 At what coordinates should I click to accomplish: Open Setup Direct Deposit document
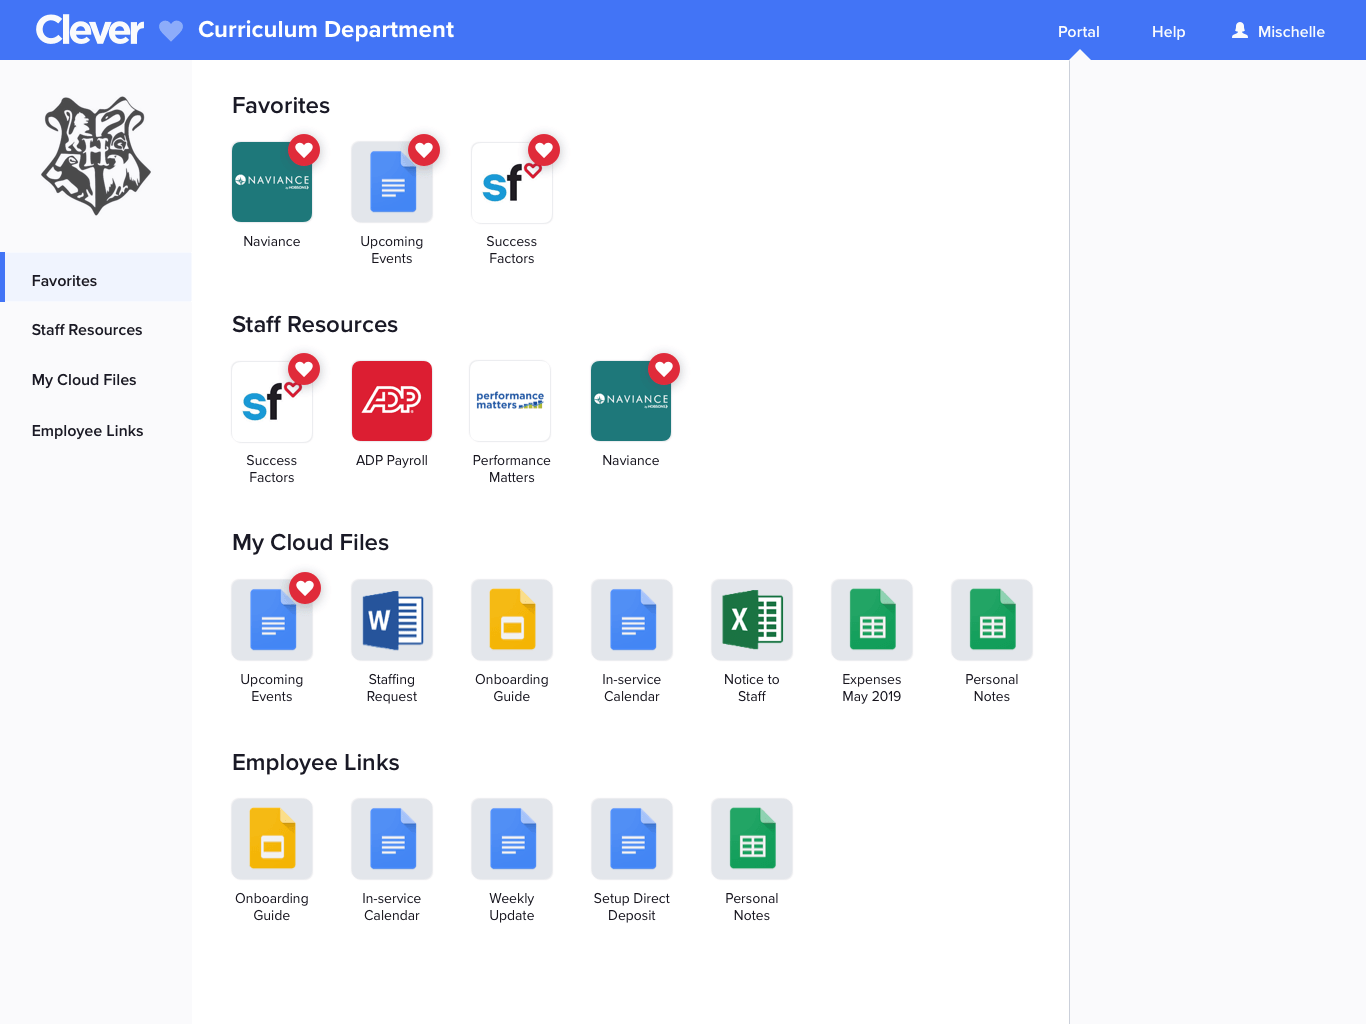tap(632, 839)
